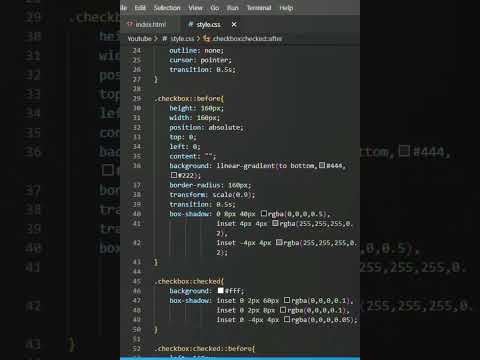This screenshot has width=480, height=360.
Task: Click the .checkbox:checked::after breadcrumb
Action: click(x=247, y=39)
